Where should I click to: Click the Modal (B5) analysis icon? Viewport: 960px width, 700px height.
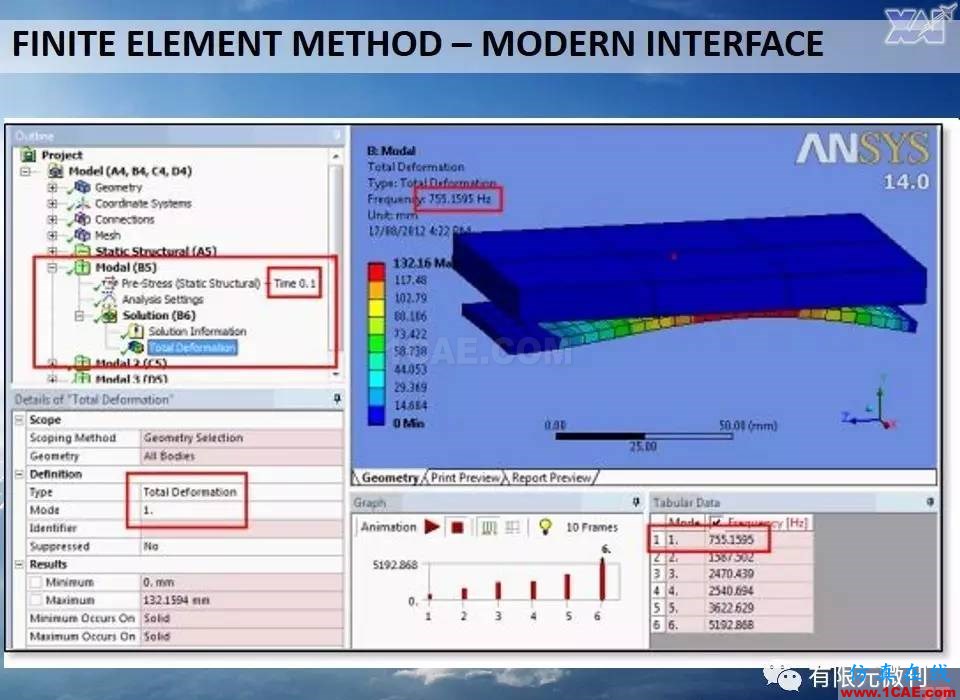click(x=82, y=267)
